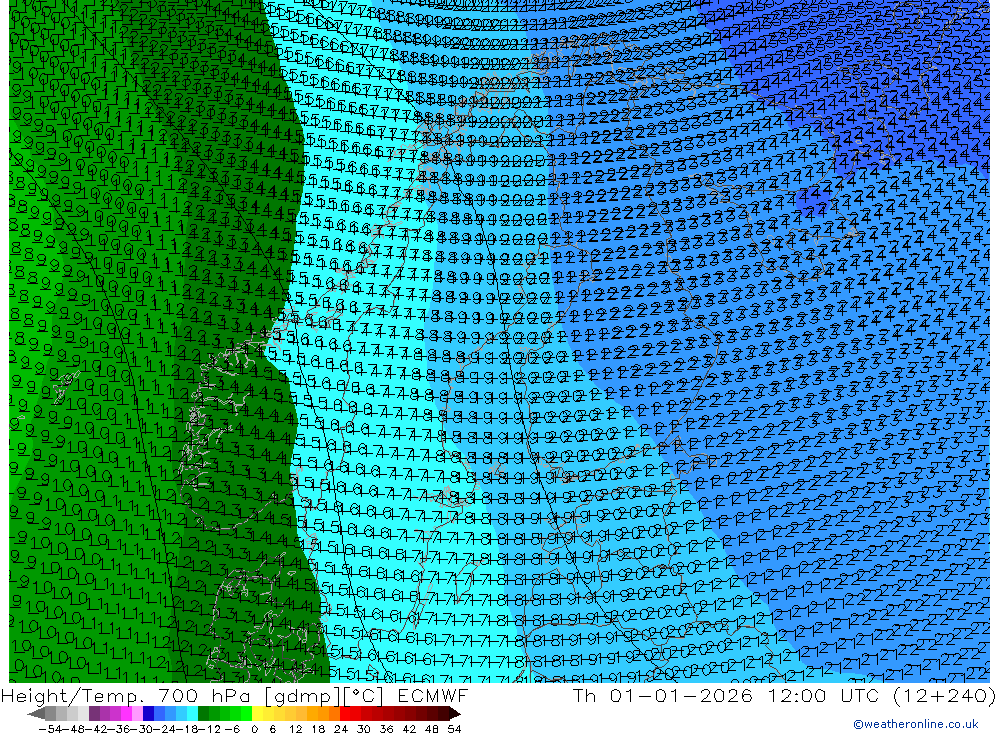1000x733 pixels.
Task: Click the 54 value on the color scale
Action: tap(454, 729)
